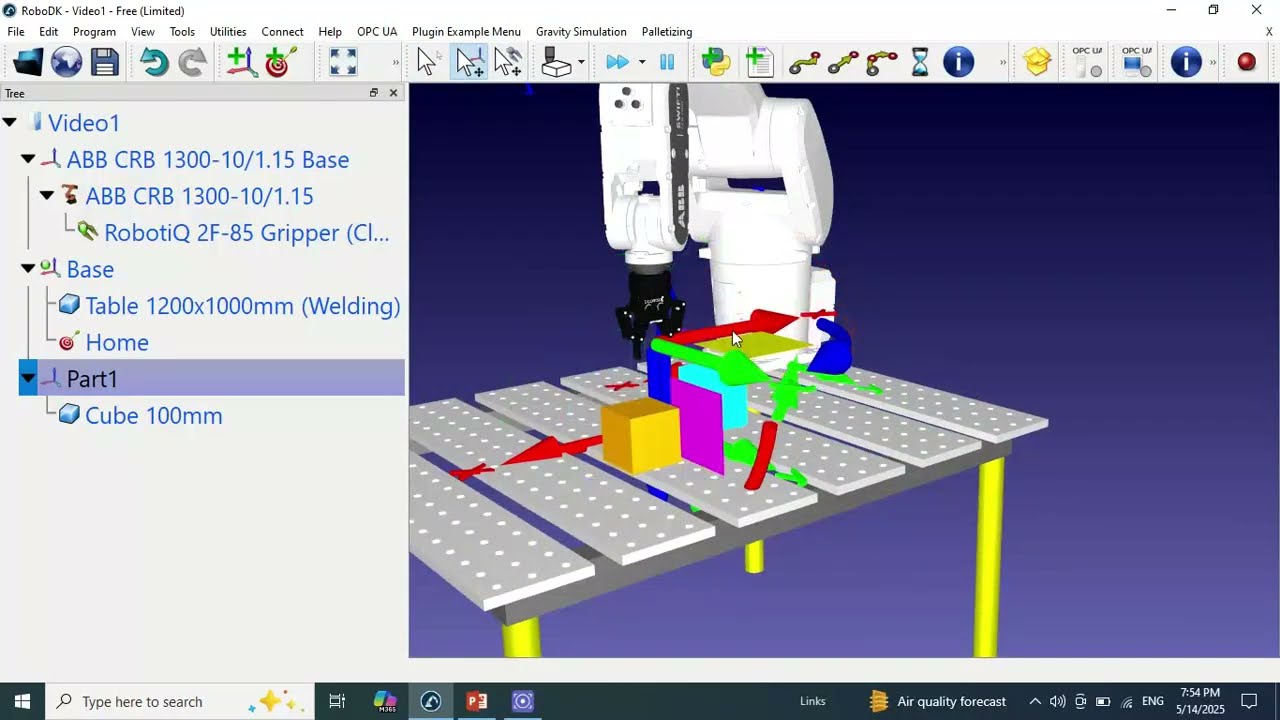The width and height of the screenshot is (1280, 720).
Task: Show hidden system tray icons
Action: tap(1035, 701)
